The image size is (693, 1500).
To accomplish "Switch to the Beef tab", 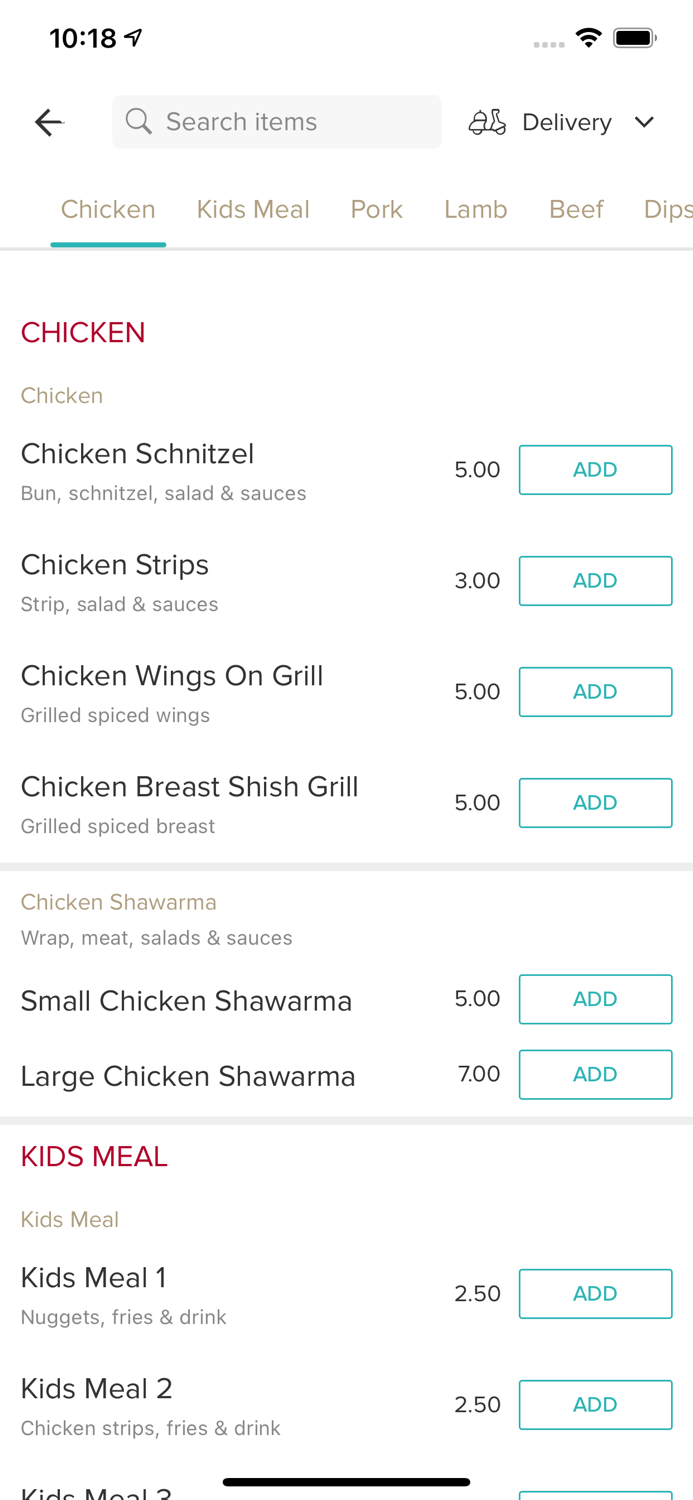I will point(576,209).
